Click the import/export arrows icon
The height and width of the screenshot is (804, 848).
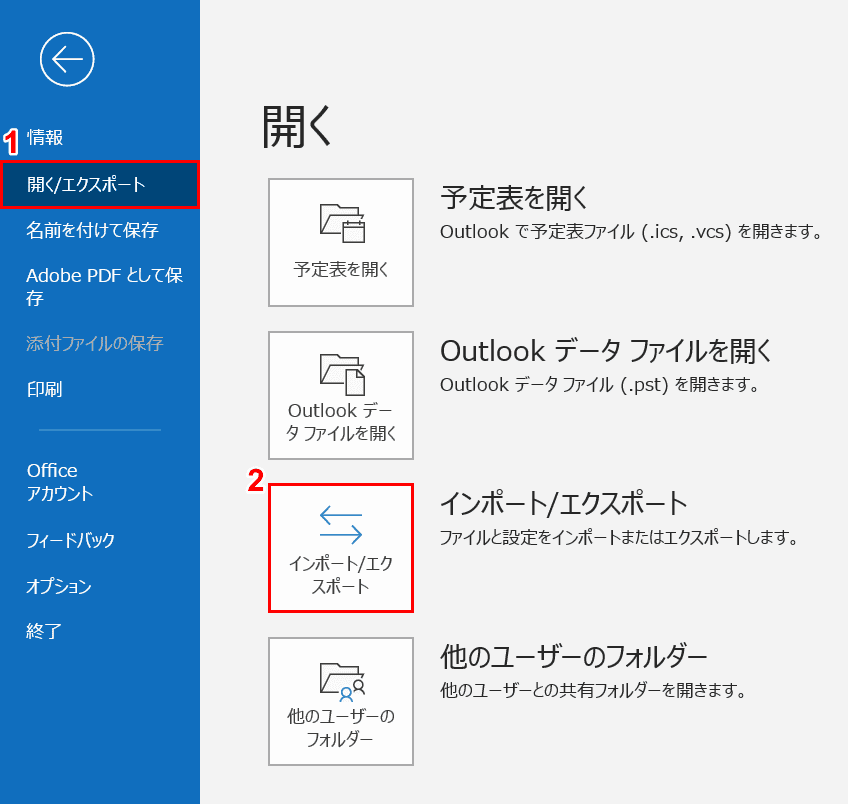point(341,524)
